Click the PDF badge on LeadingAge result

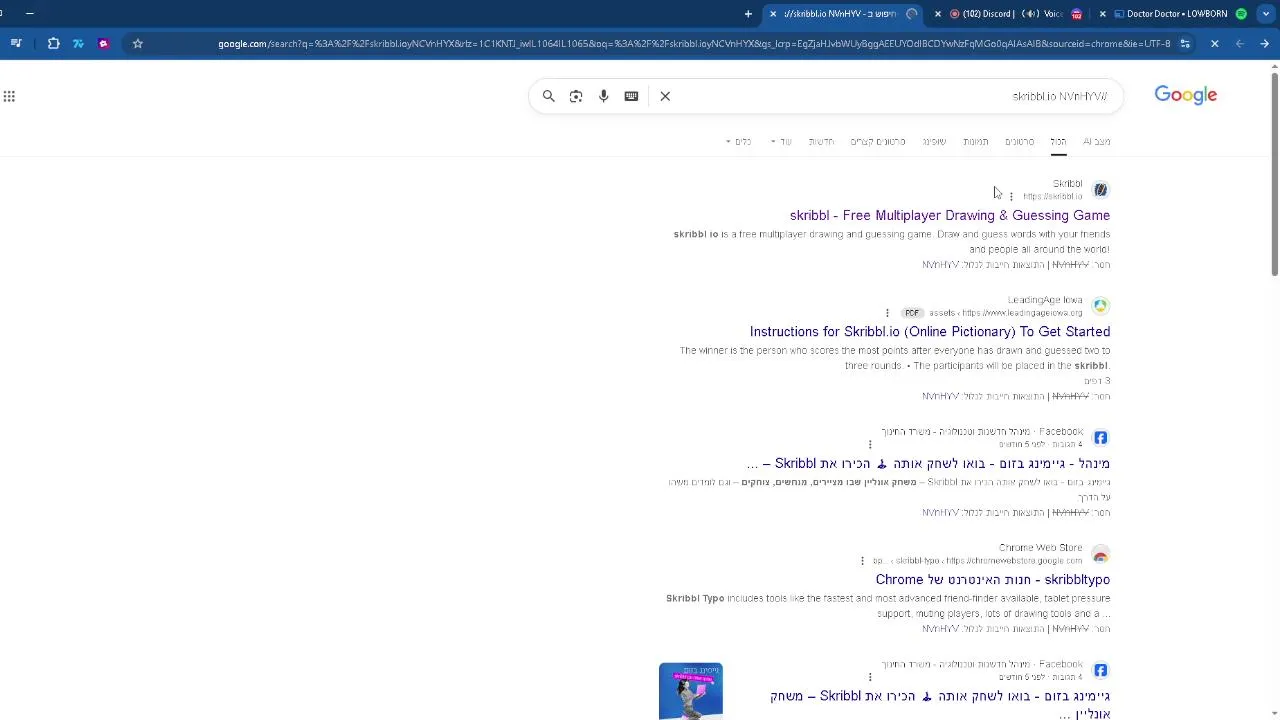[x=911, y=313]
